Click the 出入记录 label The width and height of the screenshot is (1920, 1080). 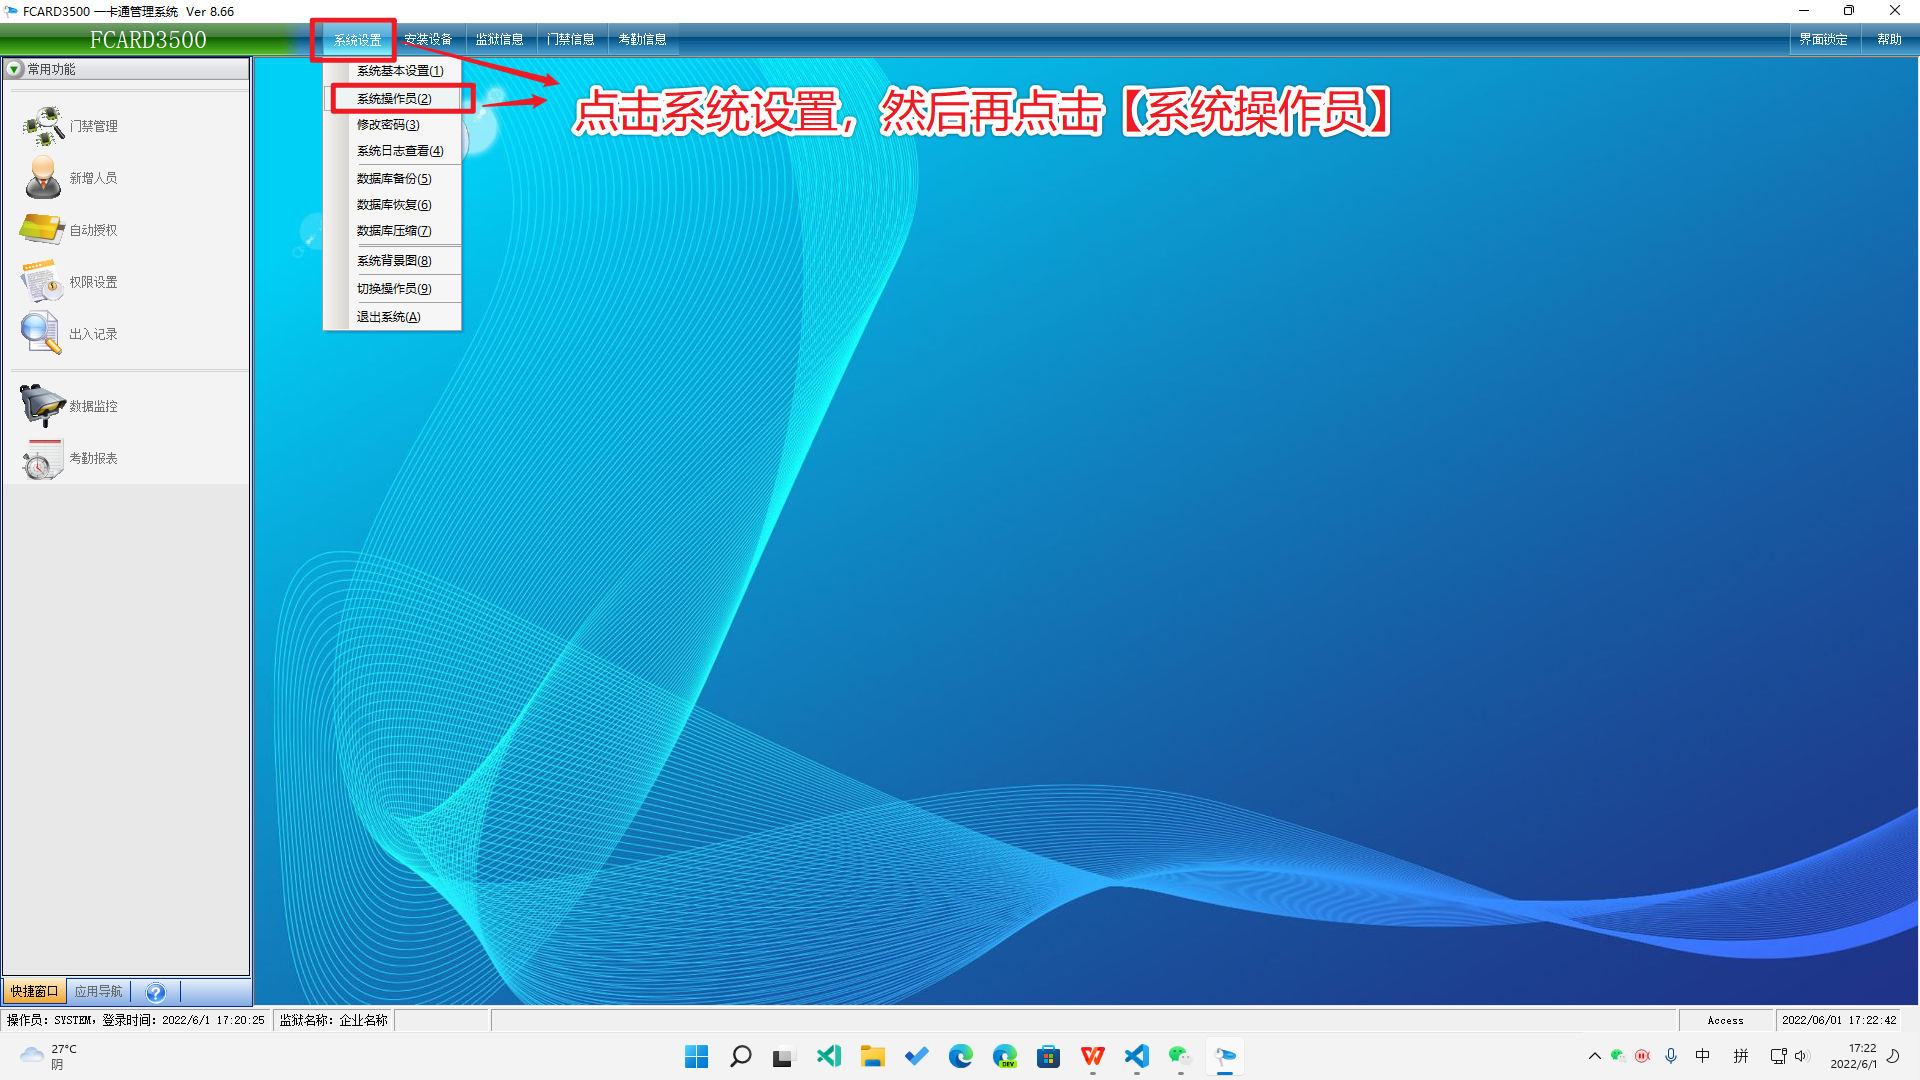94,334
